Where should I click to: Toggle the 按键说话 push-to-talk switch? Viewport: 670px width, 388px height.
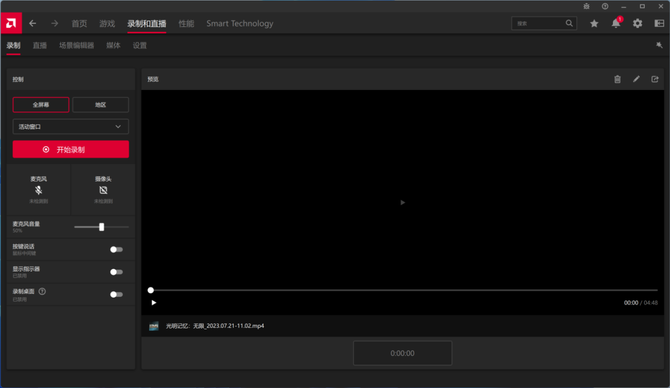116,250
